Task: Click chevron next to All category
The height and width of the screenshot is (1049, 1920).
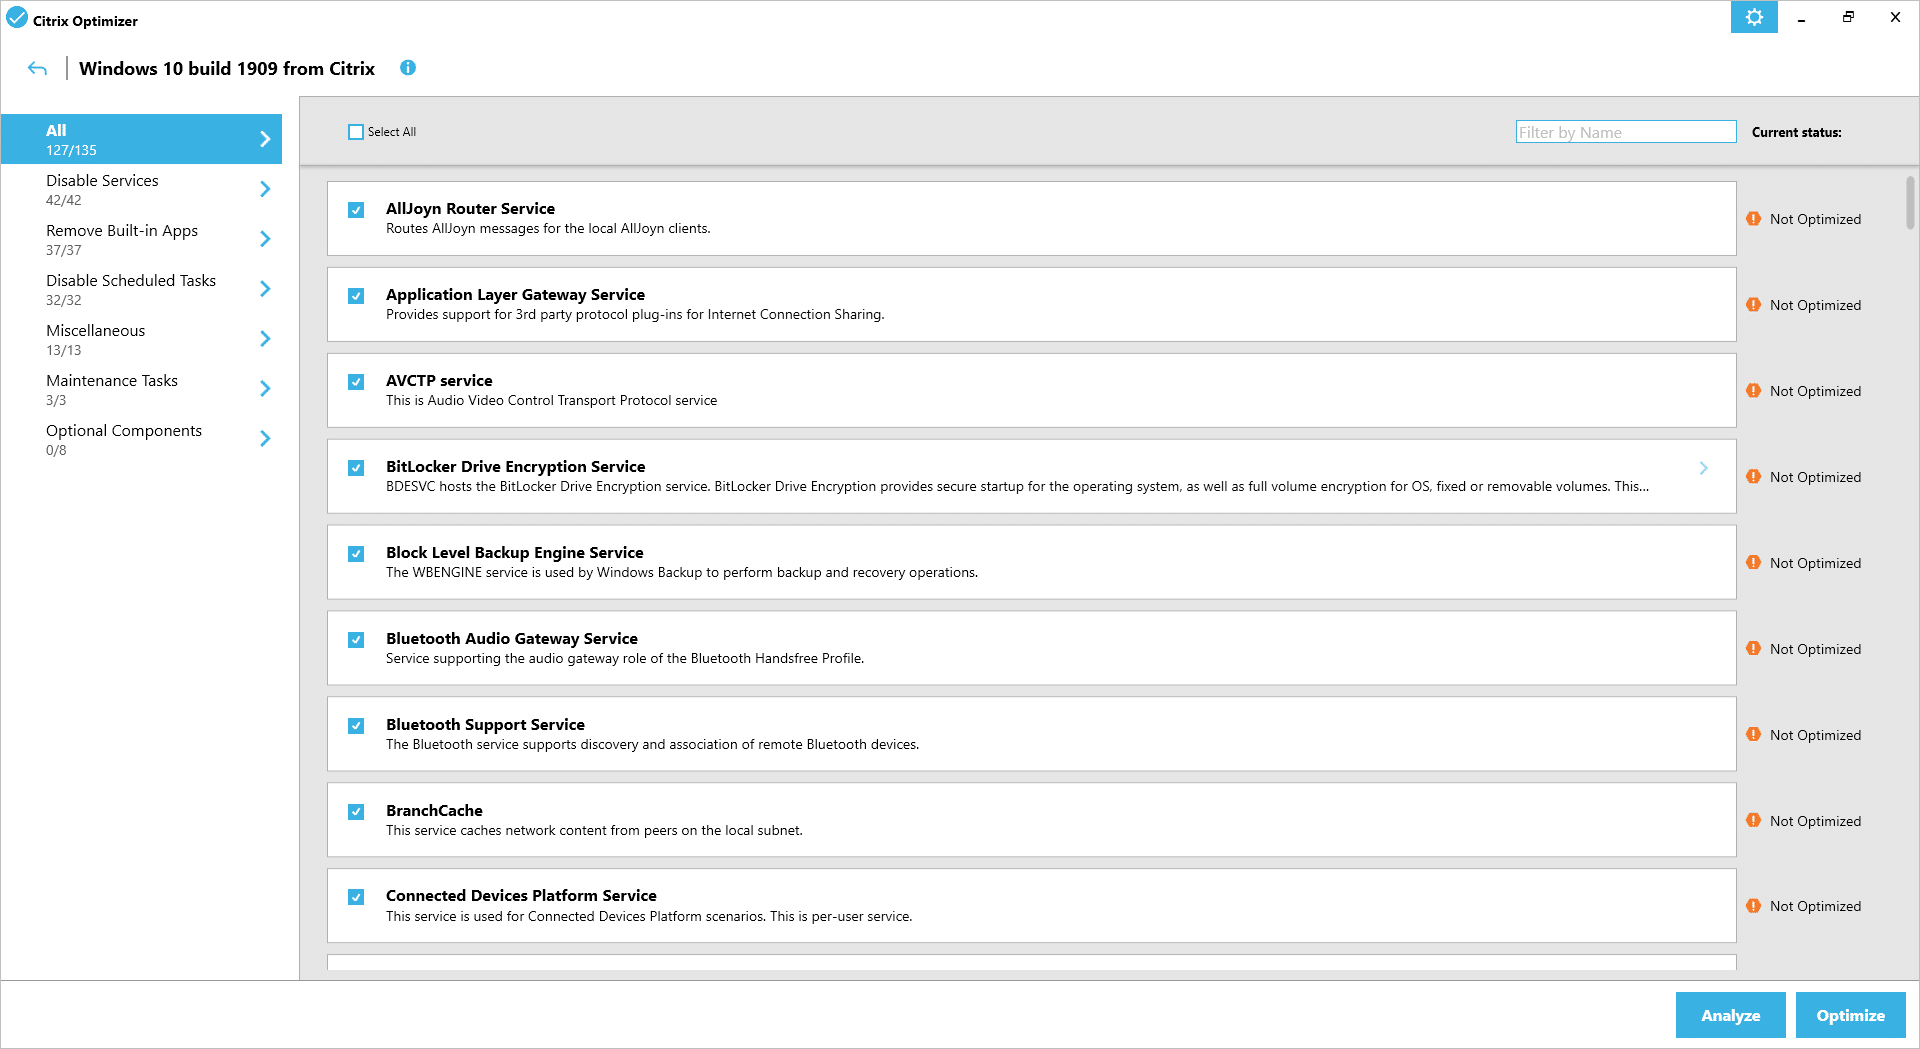Action: (265, 139)
